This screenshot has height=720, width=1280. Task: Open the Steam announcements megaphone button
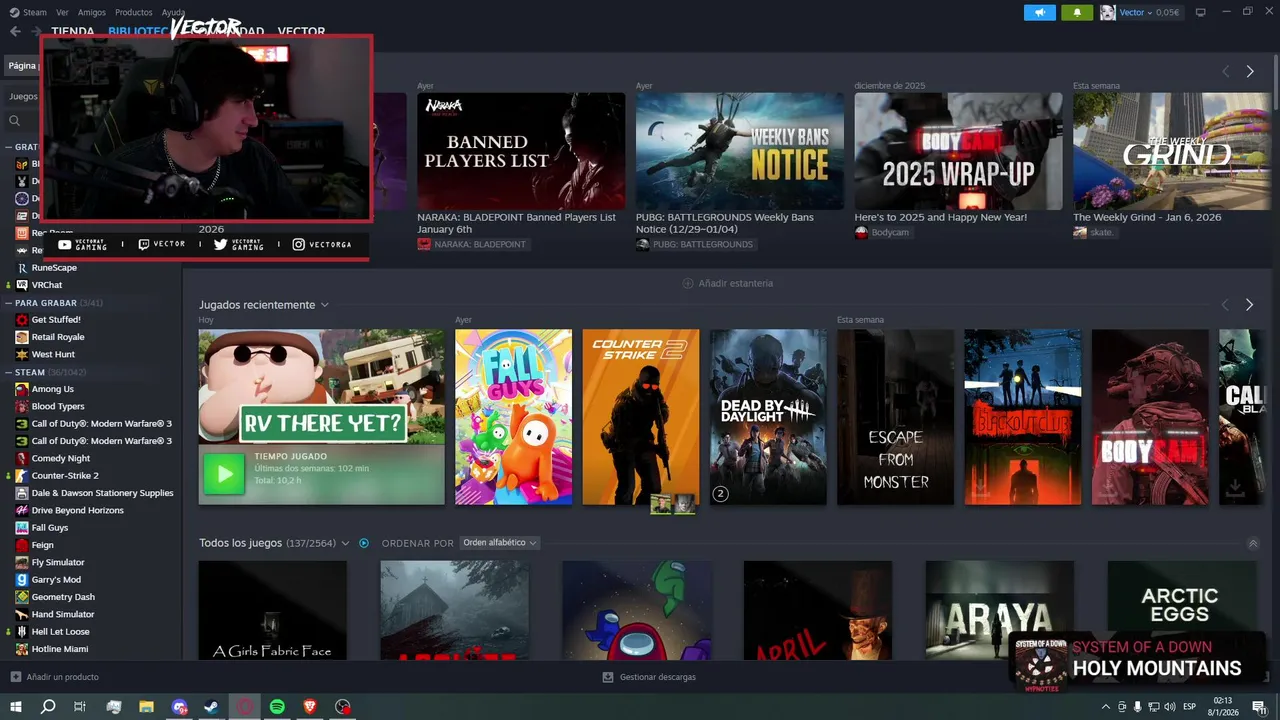tap(1040, 12)
